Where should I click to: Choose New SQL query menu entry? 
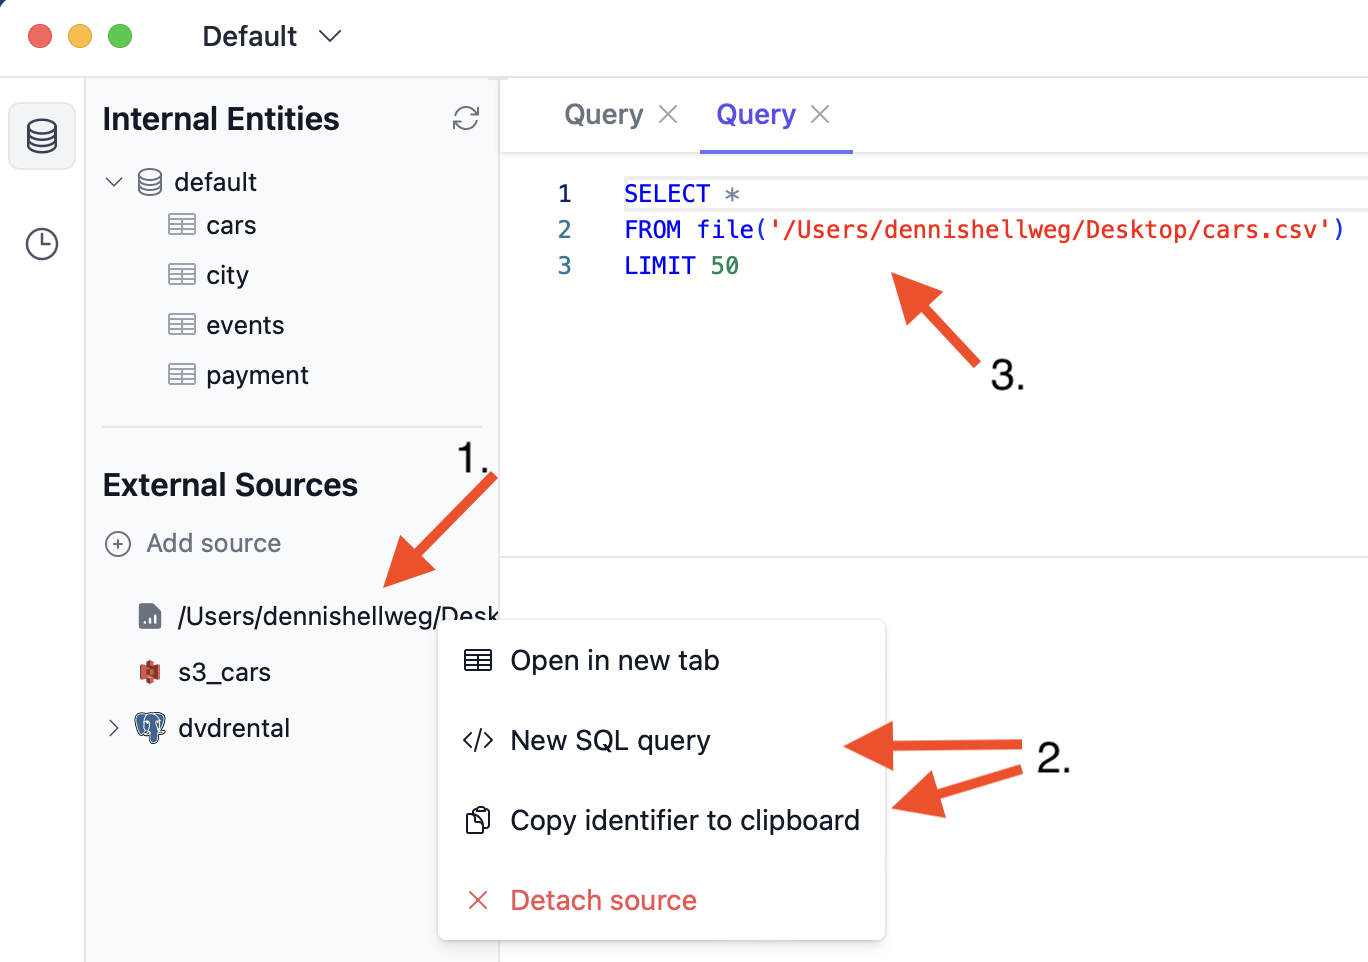tap(661, 740)
